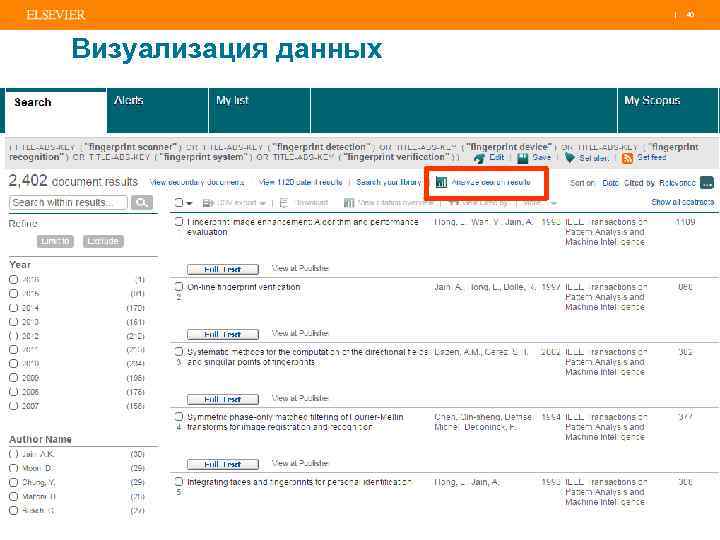Sort results by Date

click(610, 183)
